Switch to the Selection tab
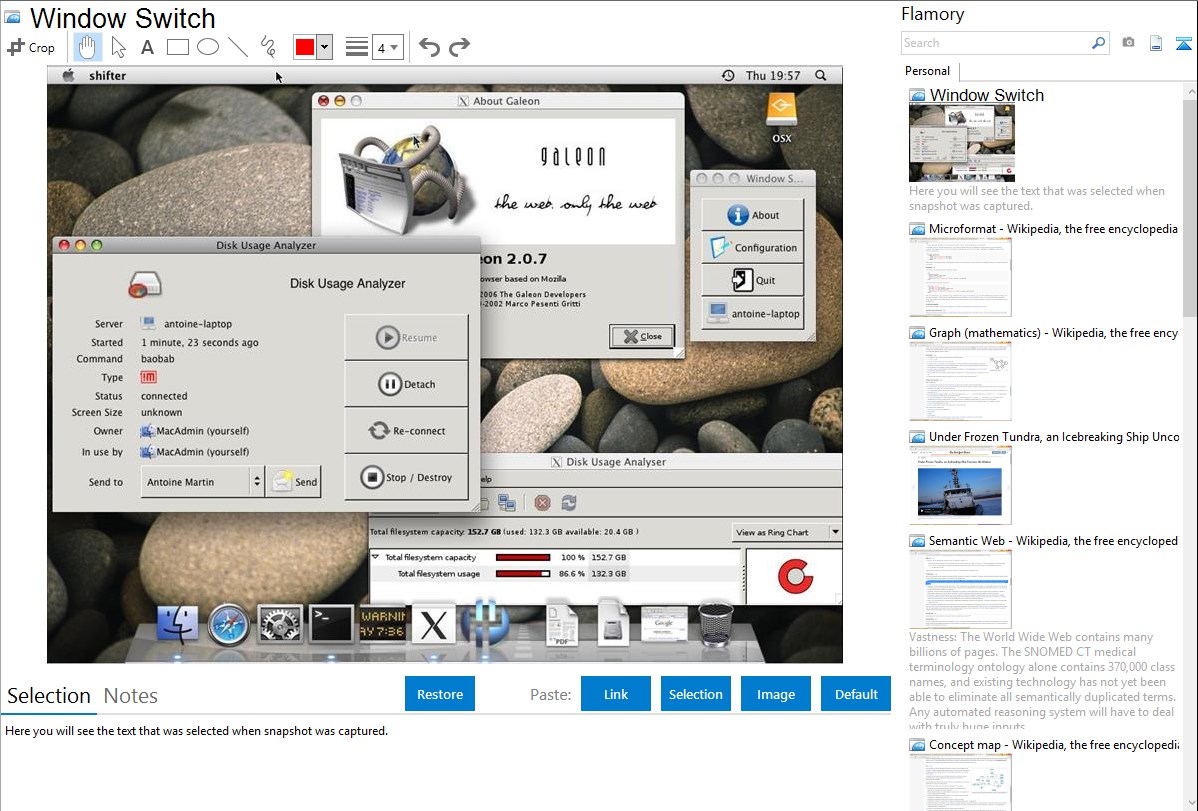This screenshot has height=811, width=1198. (x=49, y=696)
